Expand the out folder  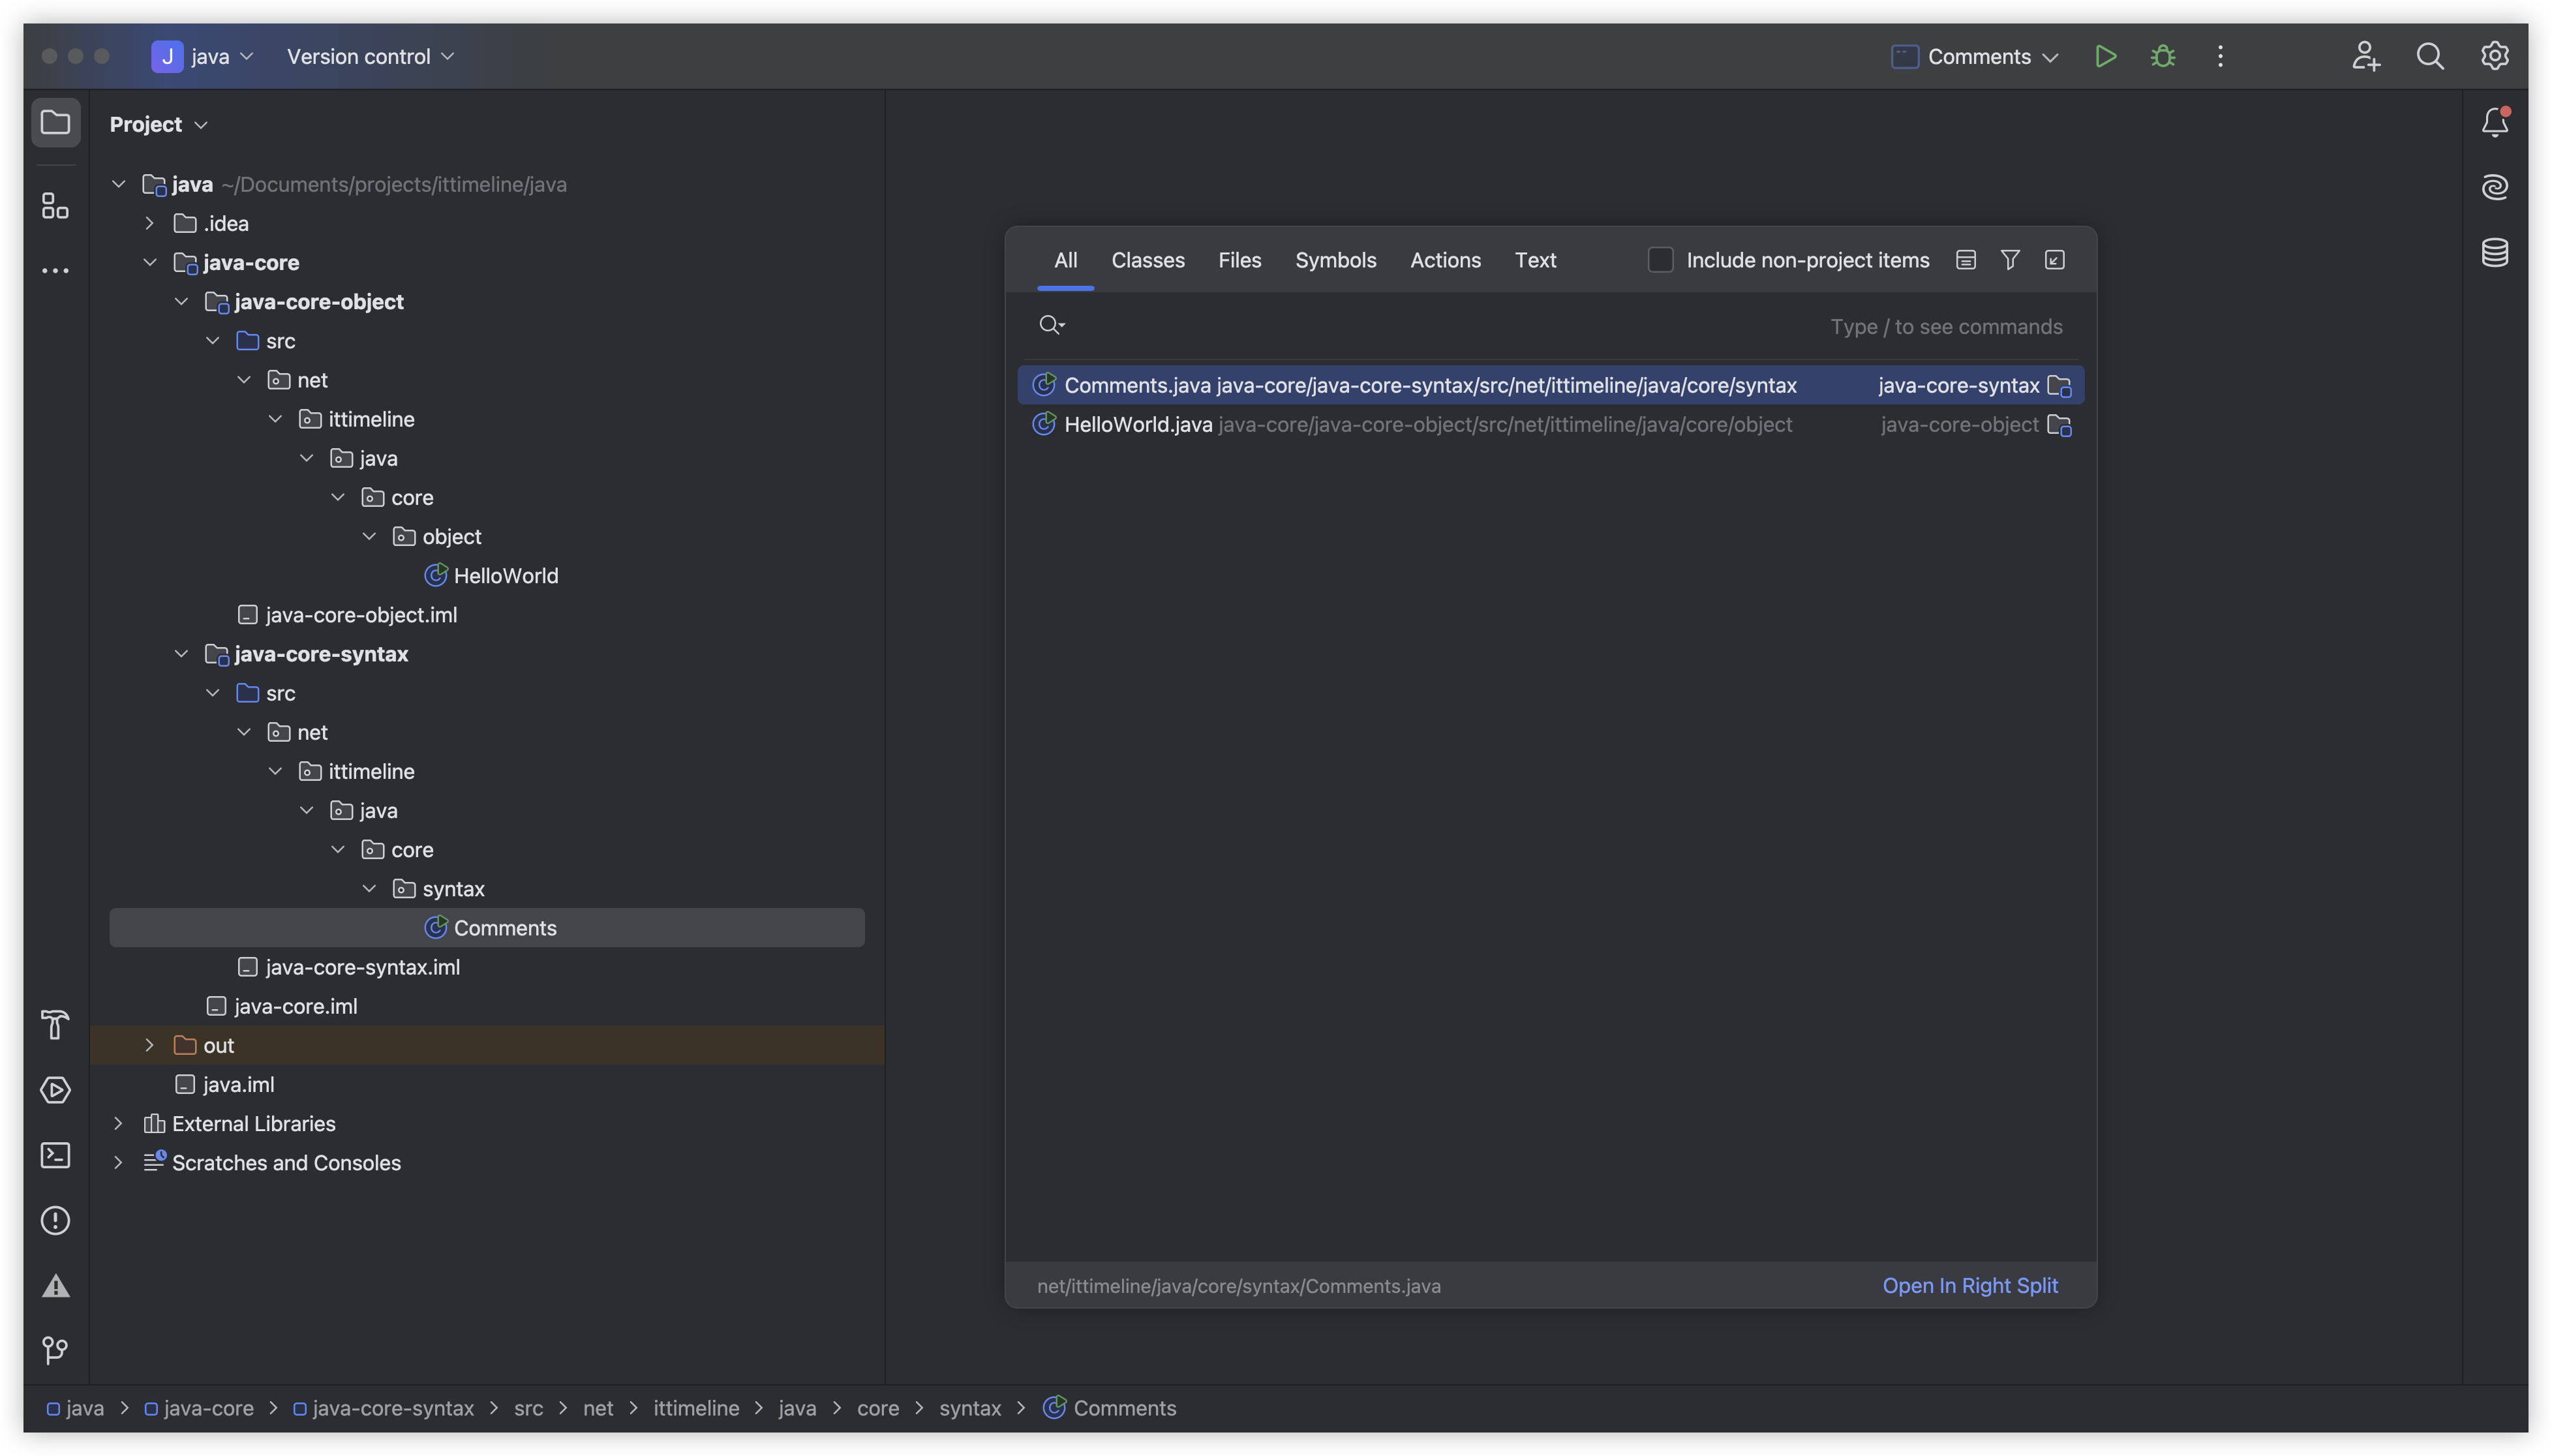point(149,1045)
